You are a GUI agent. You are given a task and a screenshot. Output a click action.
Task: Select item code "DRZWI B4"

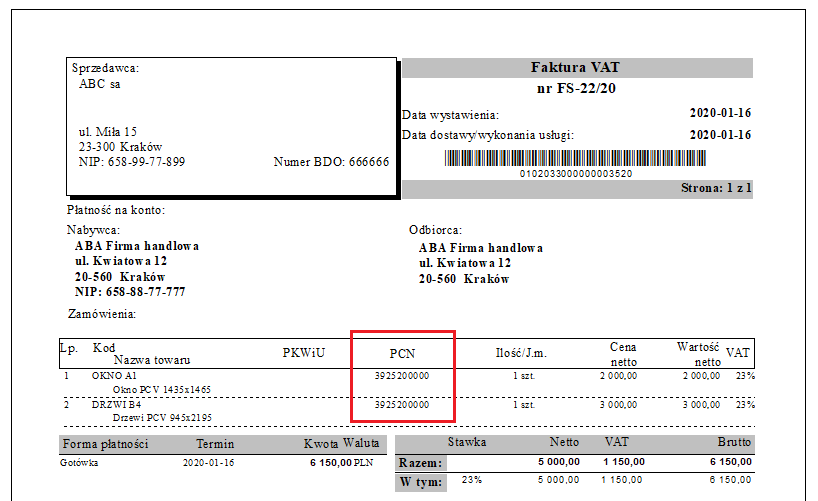(116, 404)
